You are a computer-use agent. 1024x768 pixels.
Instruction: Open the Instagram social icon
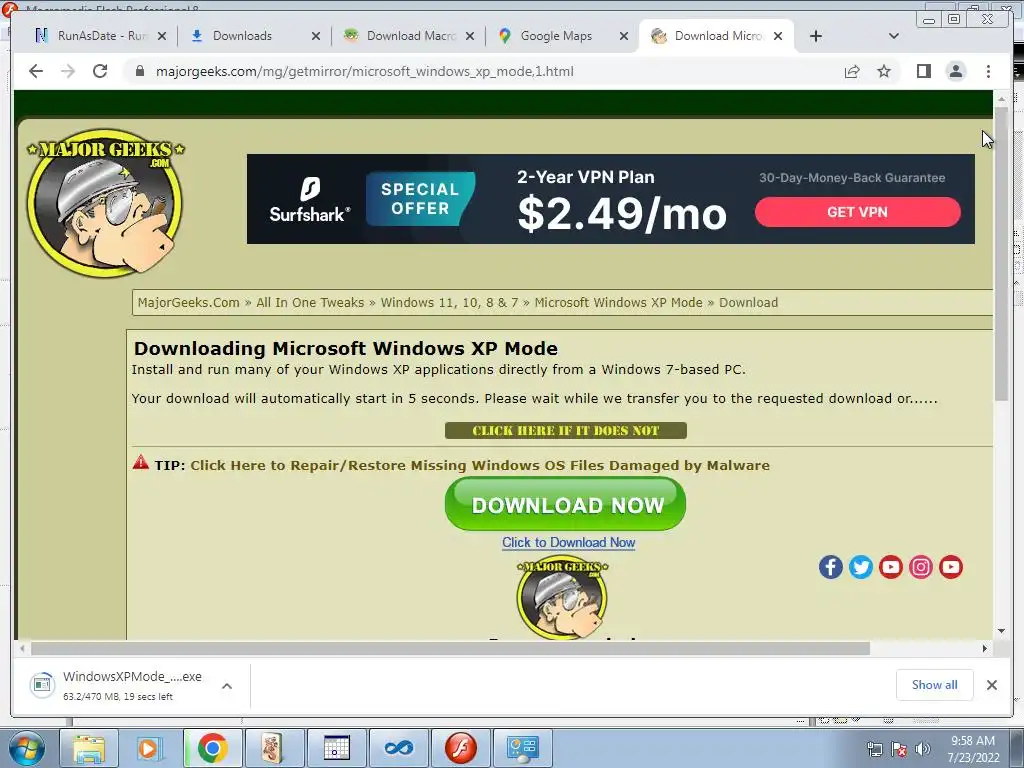pyautogui.click(x=921, y=567)
